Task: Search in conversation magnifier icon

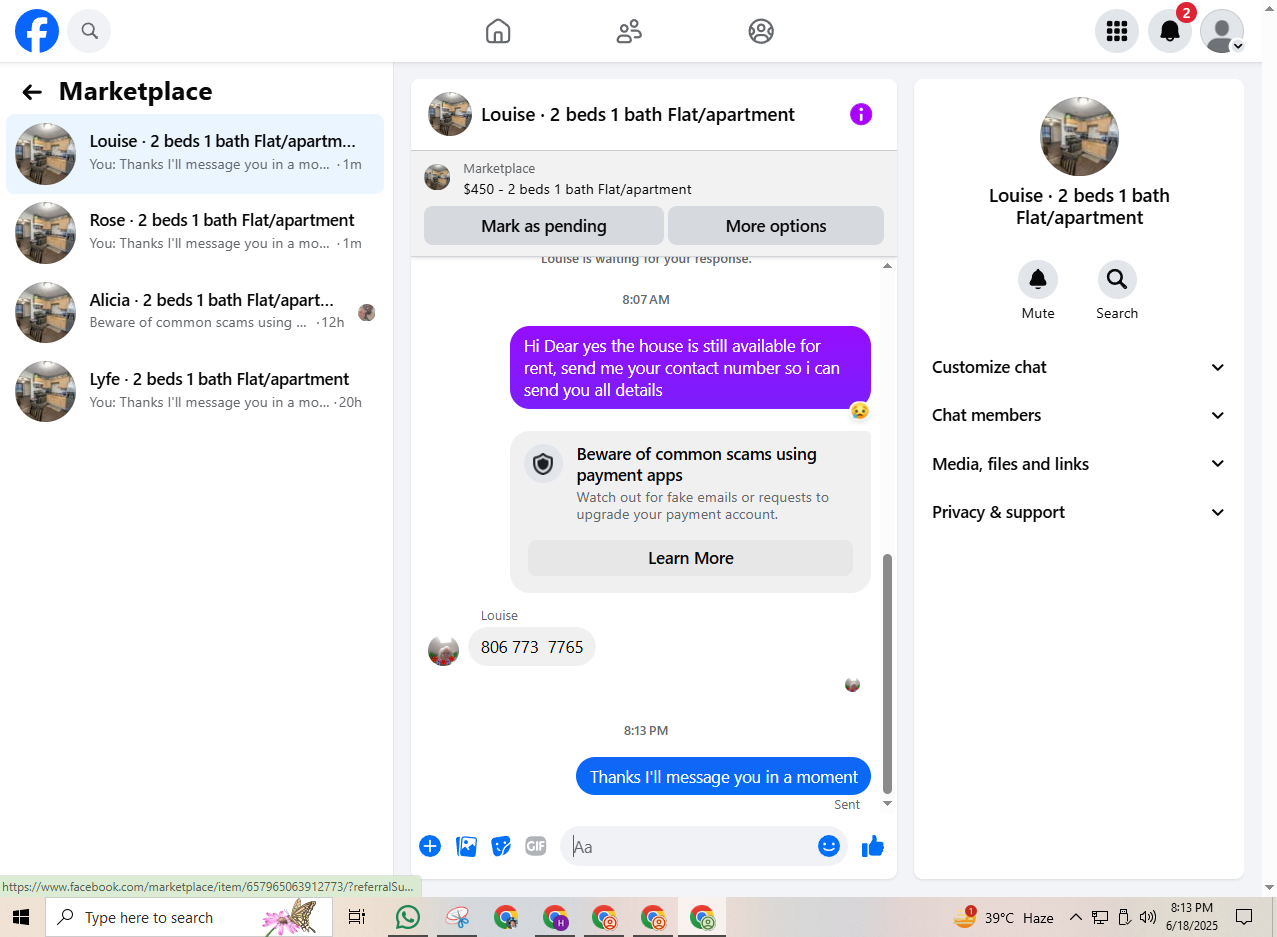Action: click(x=1117, y=279)
